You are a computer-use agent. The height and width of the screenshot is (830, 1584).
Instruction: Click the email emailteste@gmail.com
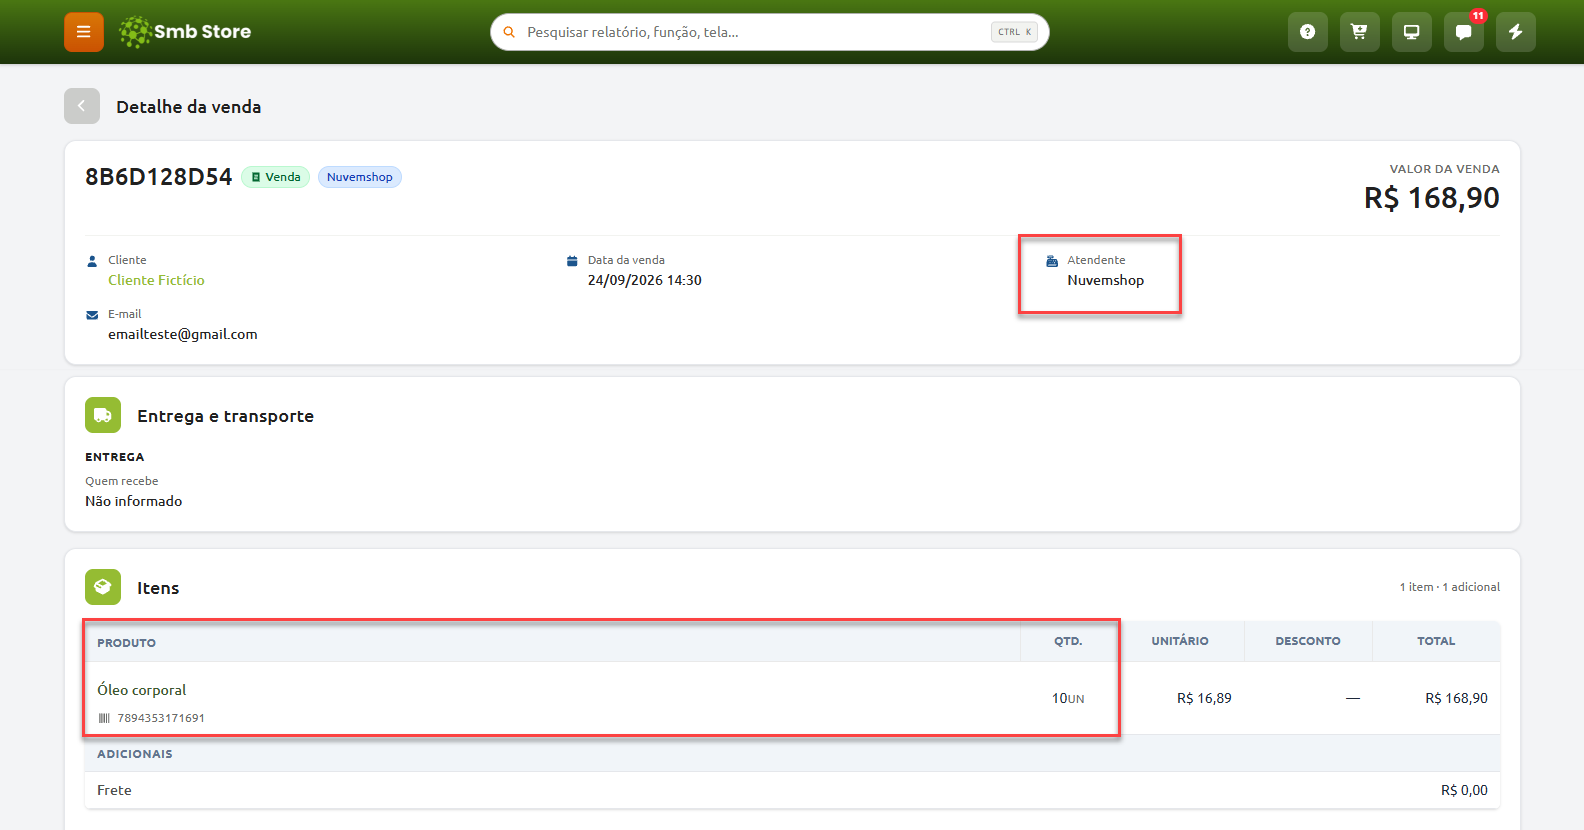pyautogui.click(x=183, y=334)
